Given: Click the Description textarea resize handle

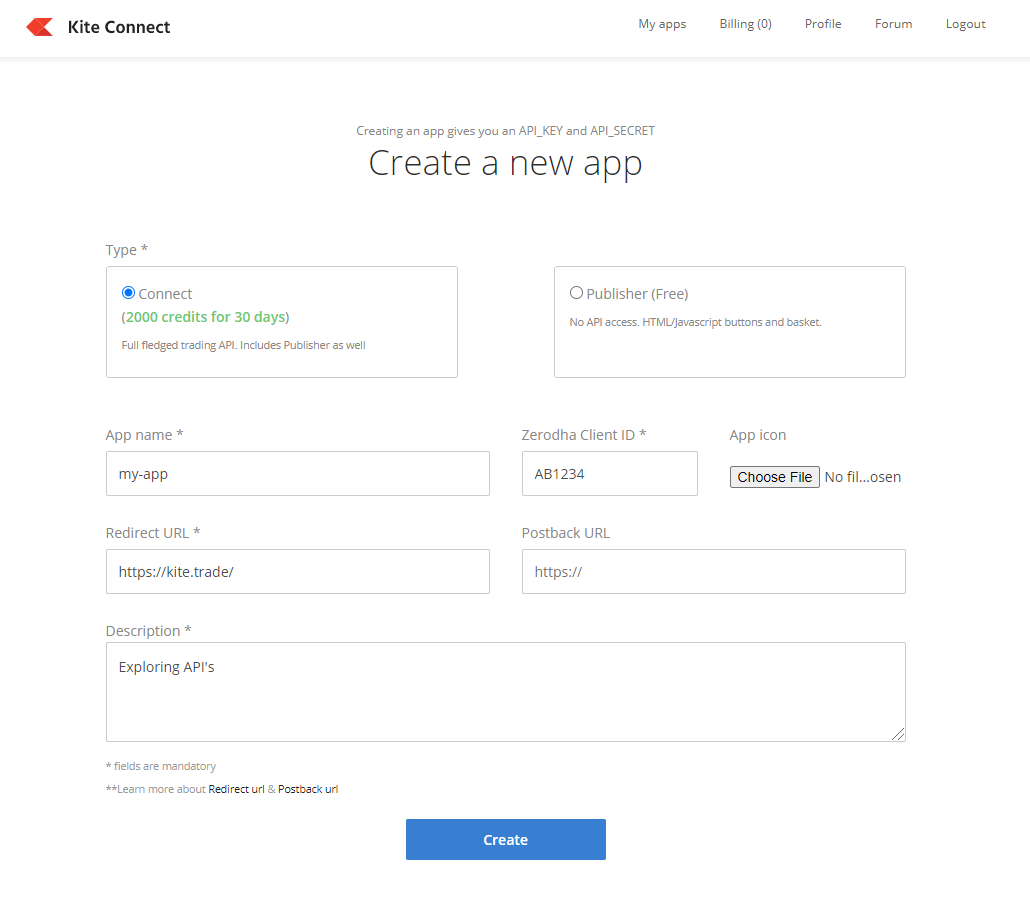Looking at the screenshot, I should click(x=898, y=734).
